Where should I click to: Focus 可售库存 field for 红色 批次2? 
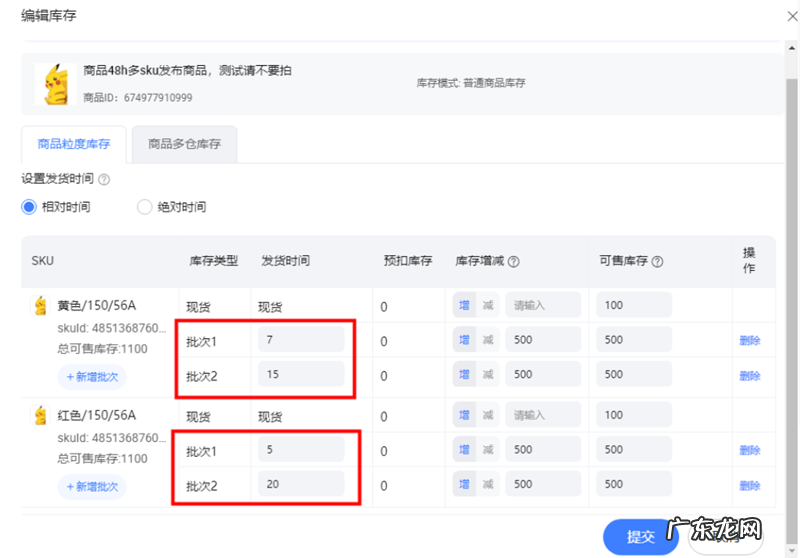[634, 484]
